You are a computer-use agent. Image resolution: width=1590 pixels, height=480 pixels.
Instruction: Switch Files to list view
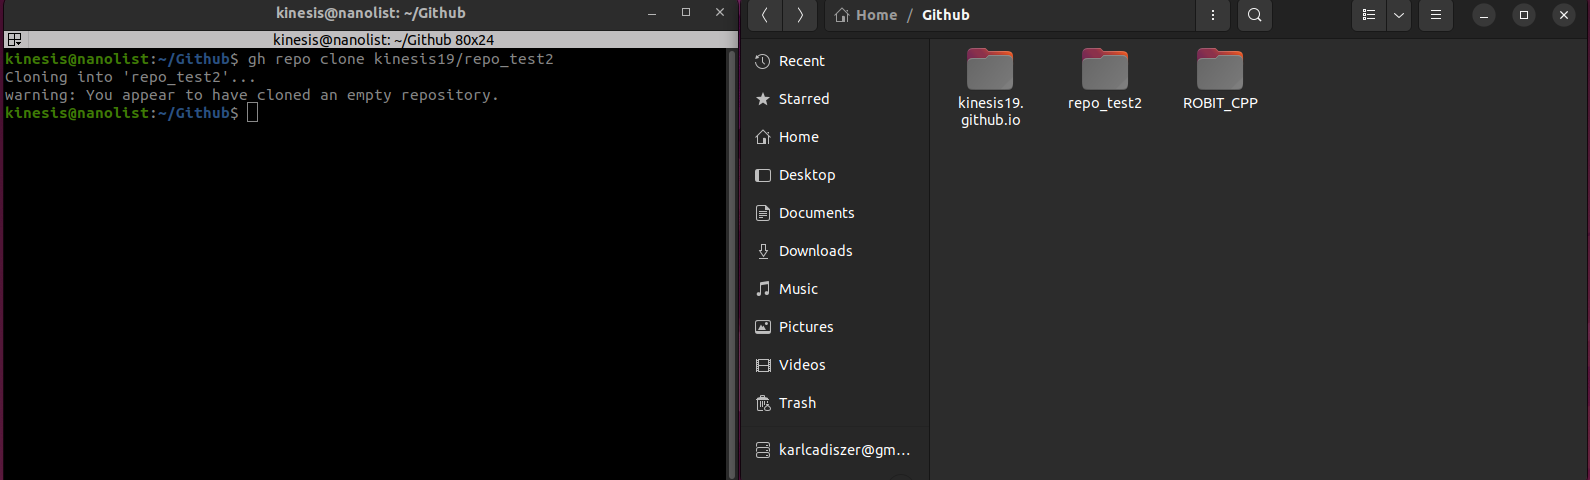coord(1369,15)
